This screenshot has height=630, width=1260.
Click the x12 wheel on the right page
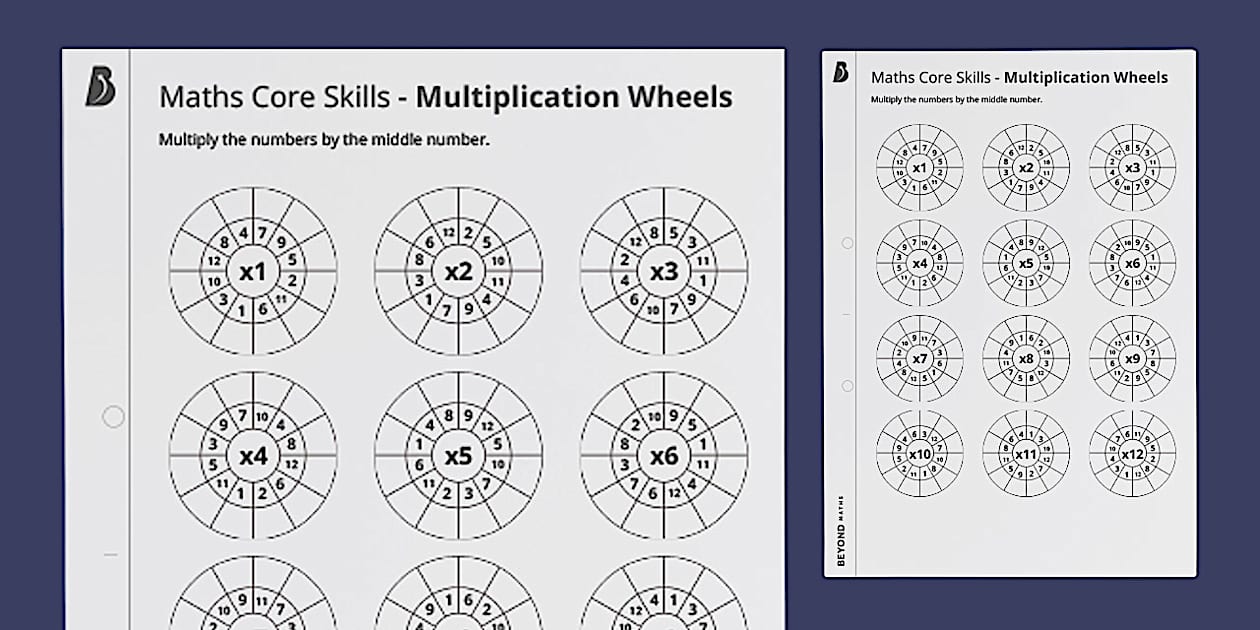(x=1134, y=456)
